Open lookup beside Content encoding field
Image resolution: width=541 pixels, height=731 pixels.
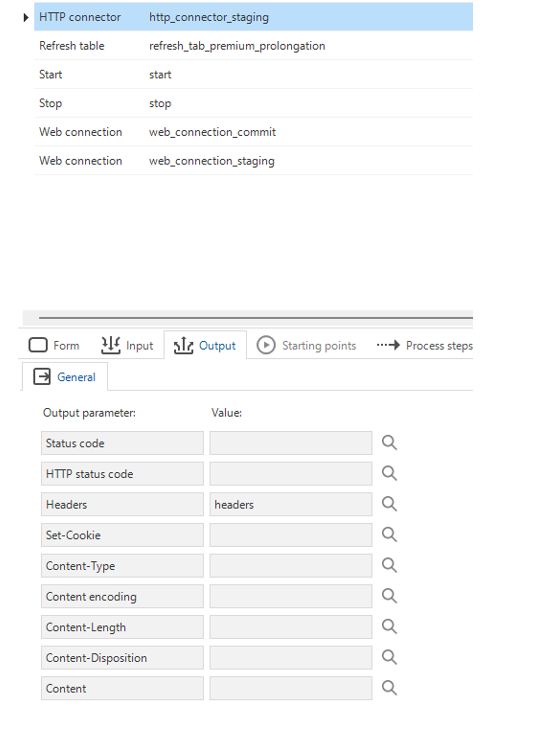(x=389, y=596)
